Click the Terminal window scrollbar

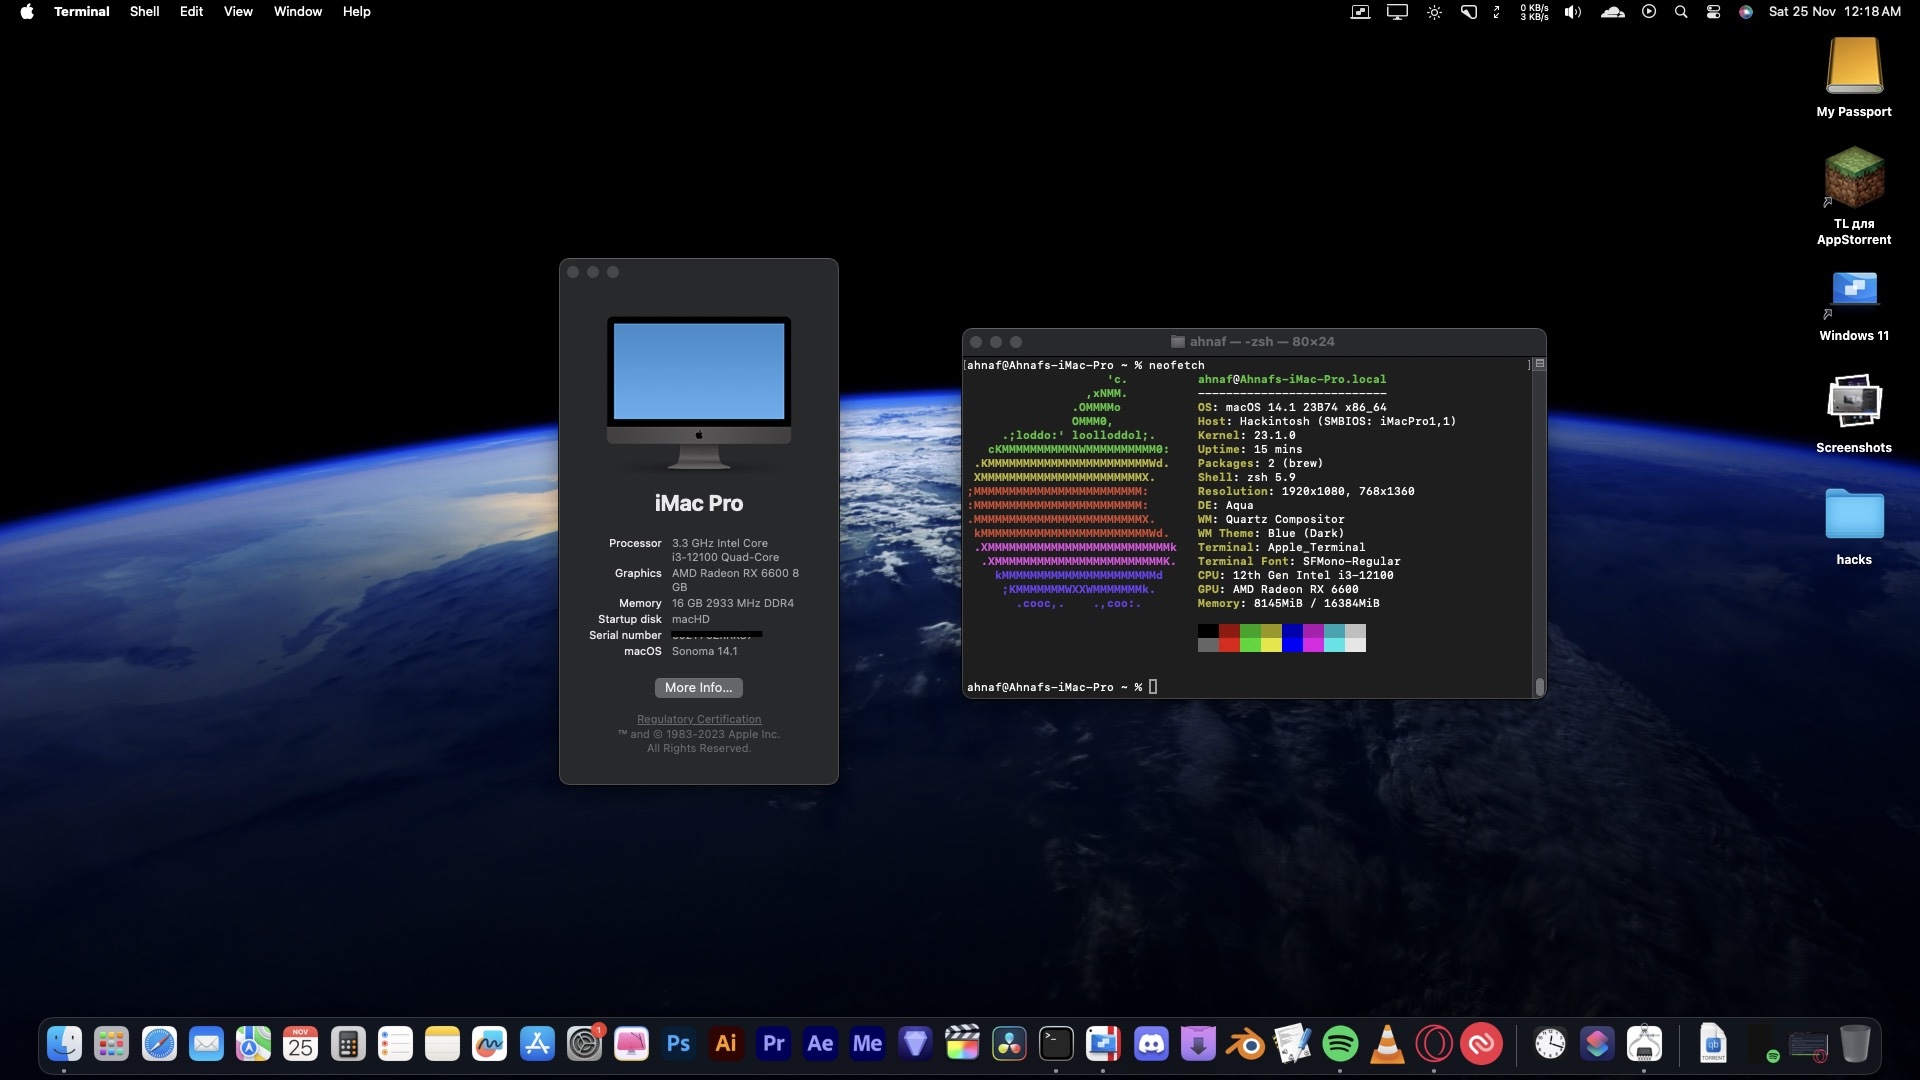1540,686
